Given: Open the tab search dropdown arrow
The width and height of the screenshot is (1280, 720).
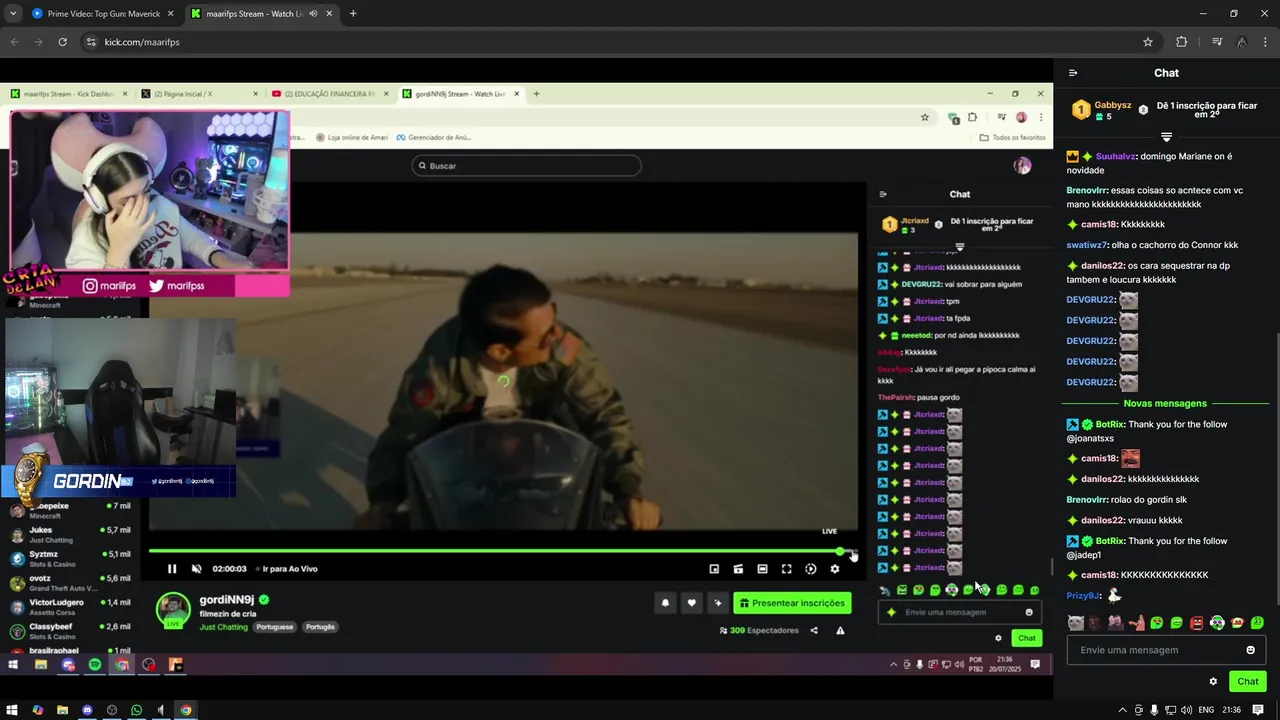Looking at the screenshot, I should click(12, 14).
